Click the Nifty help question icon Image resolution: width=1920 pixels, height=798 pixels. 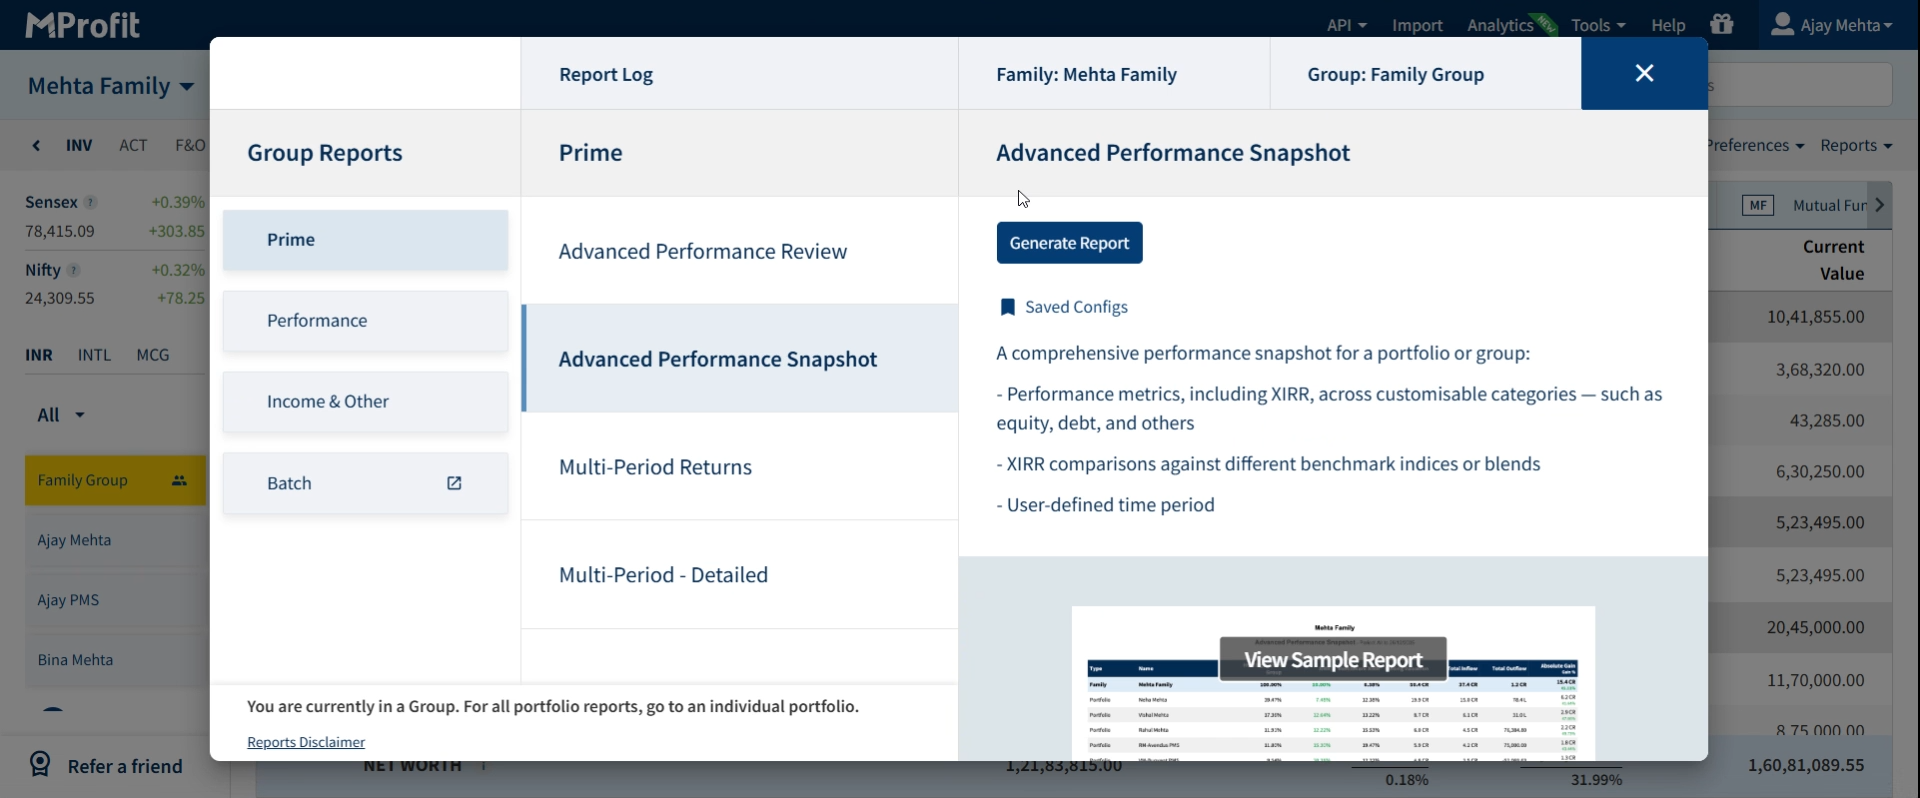[x=74, y=270]
